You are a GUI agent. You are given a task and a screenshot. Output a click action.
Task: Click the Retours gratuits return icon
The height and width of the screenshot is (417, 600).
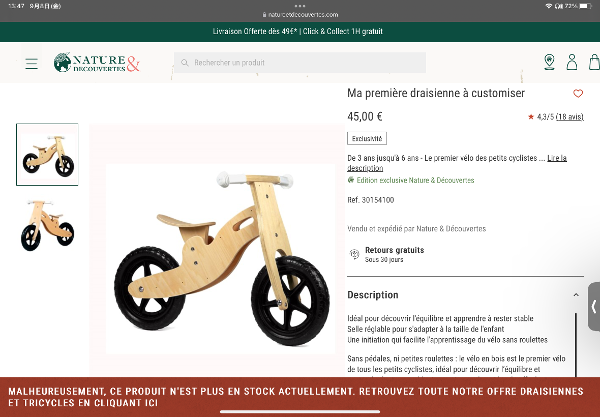click(354, 254)
